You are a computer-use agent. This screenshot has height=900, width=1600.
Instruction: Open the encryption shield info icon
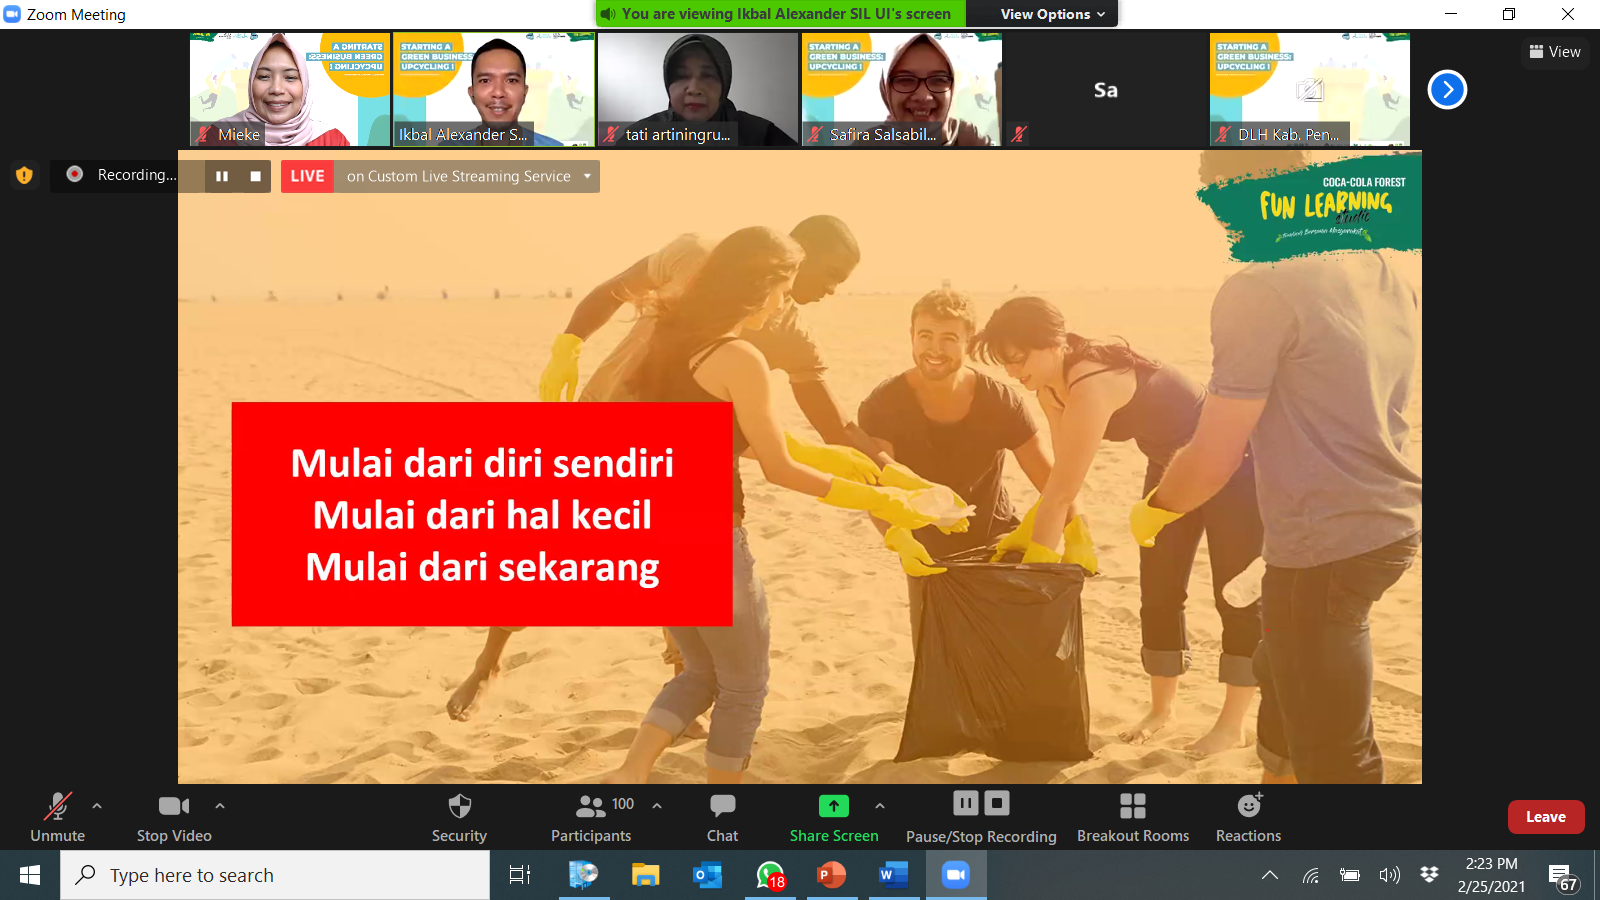point(24,175)
